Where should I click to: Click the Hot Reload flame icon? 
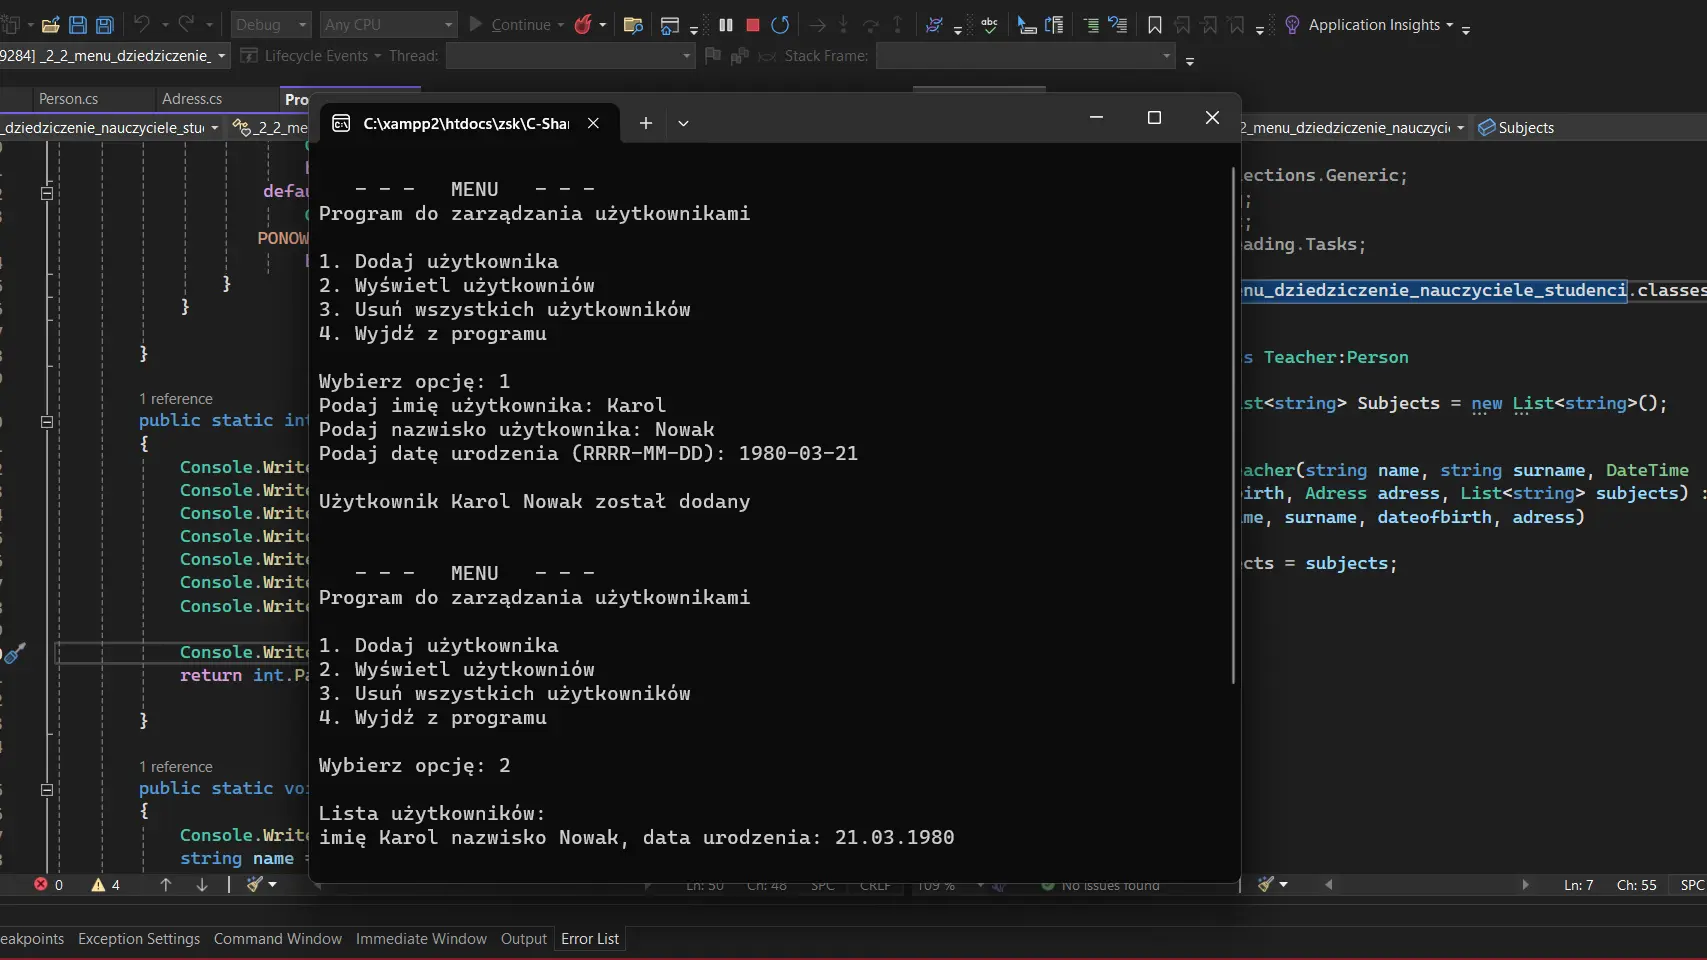(x=583, y=25)
